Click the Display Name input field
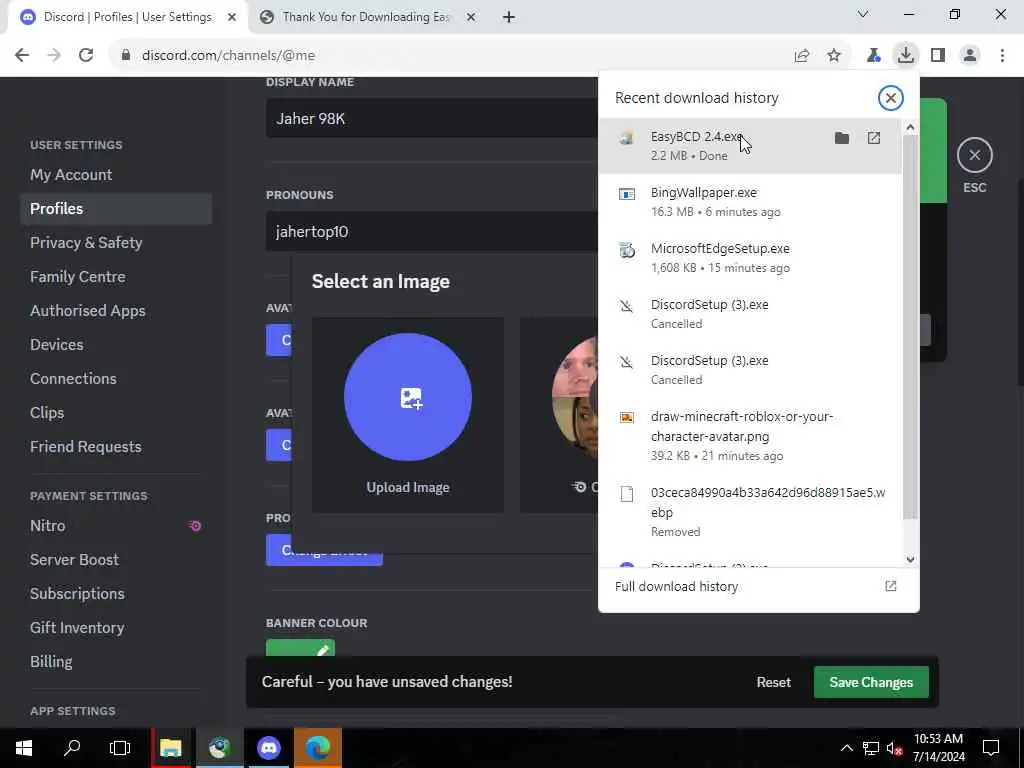 pos(432,118)
